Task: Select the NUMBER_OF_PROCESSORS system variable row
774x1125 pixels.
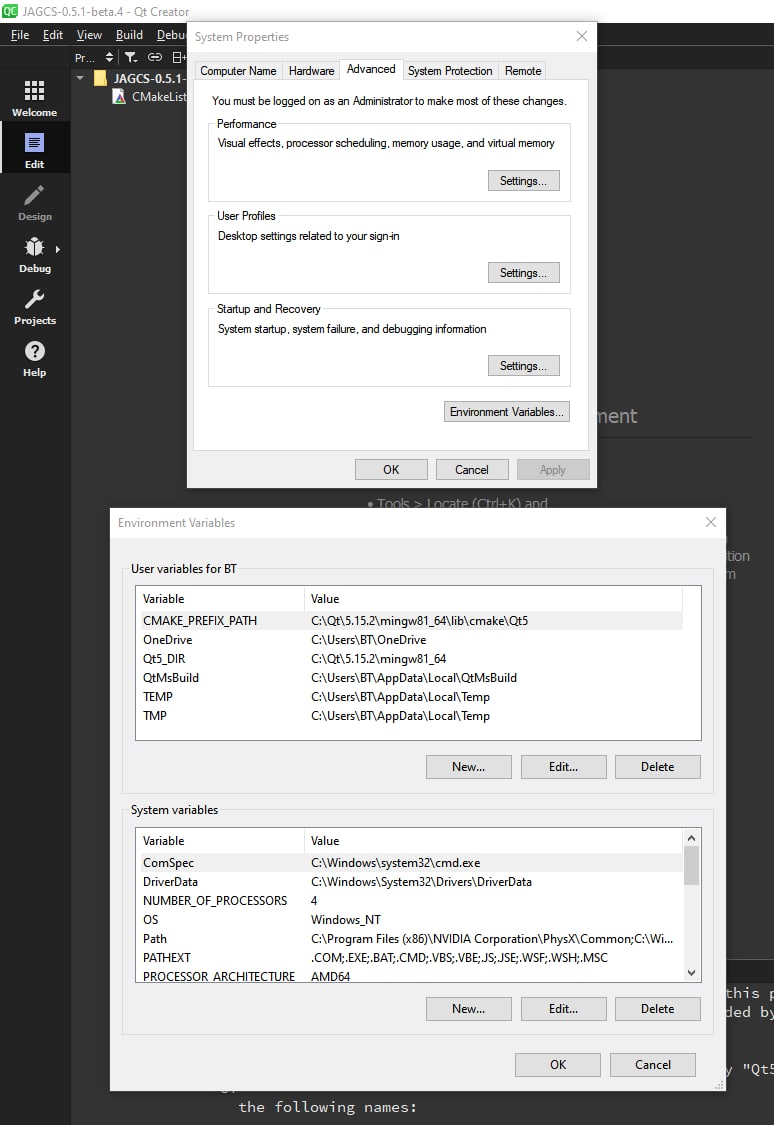Action: [409, 900]
